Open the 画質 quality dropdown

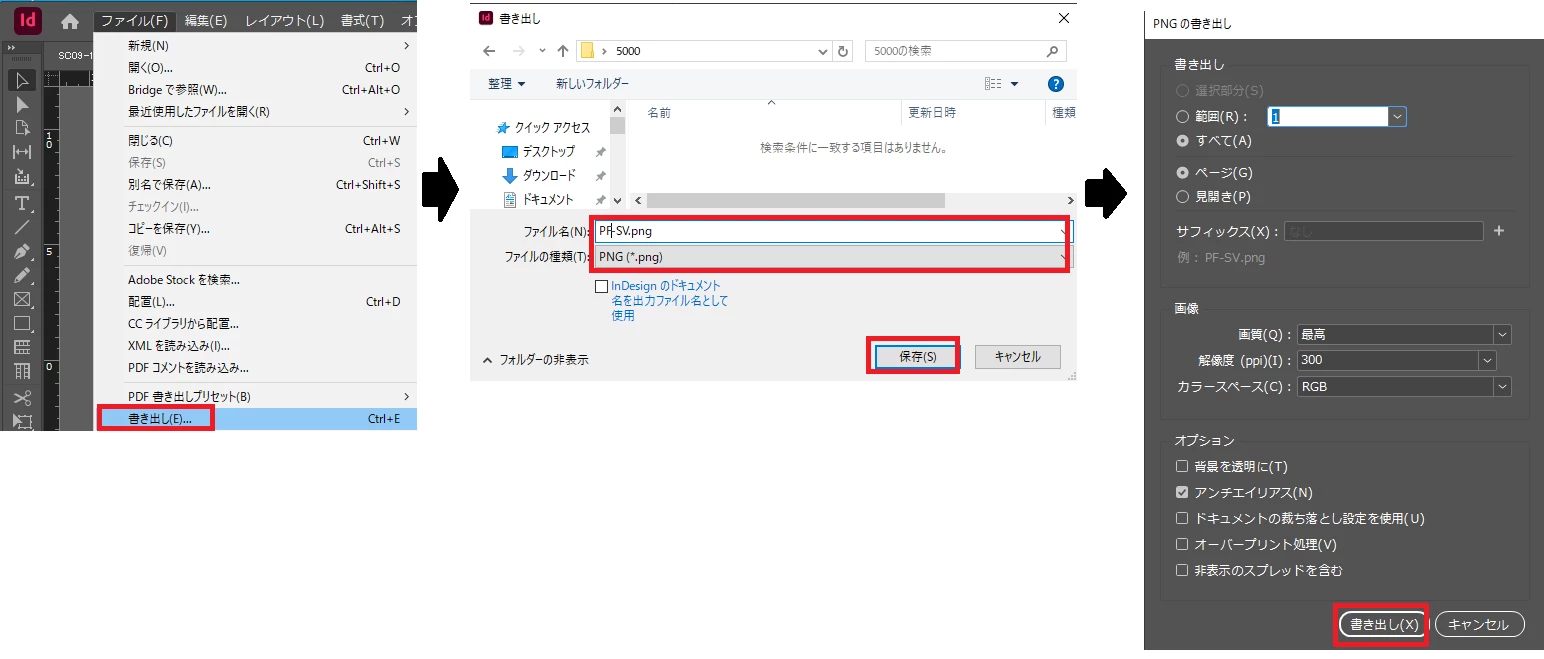tap(1404, 334)
